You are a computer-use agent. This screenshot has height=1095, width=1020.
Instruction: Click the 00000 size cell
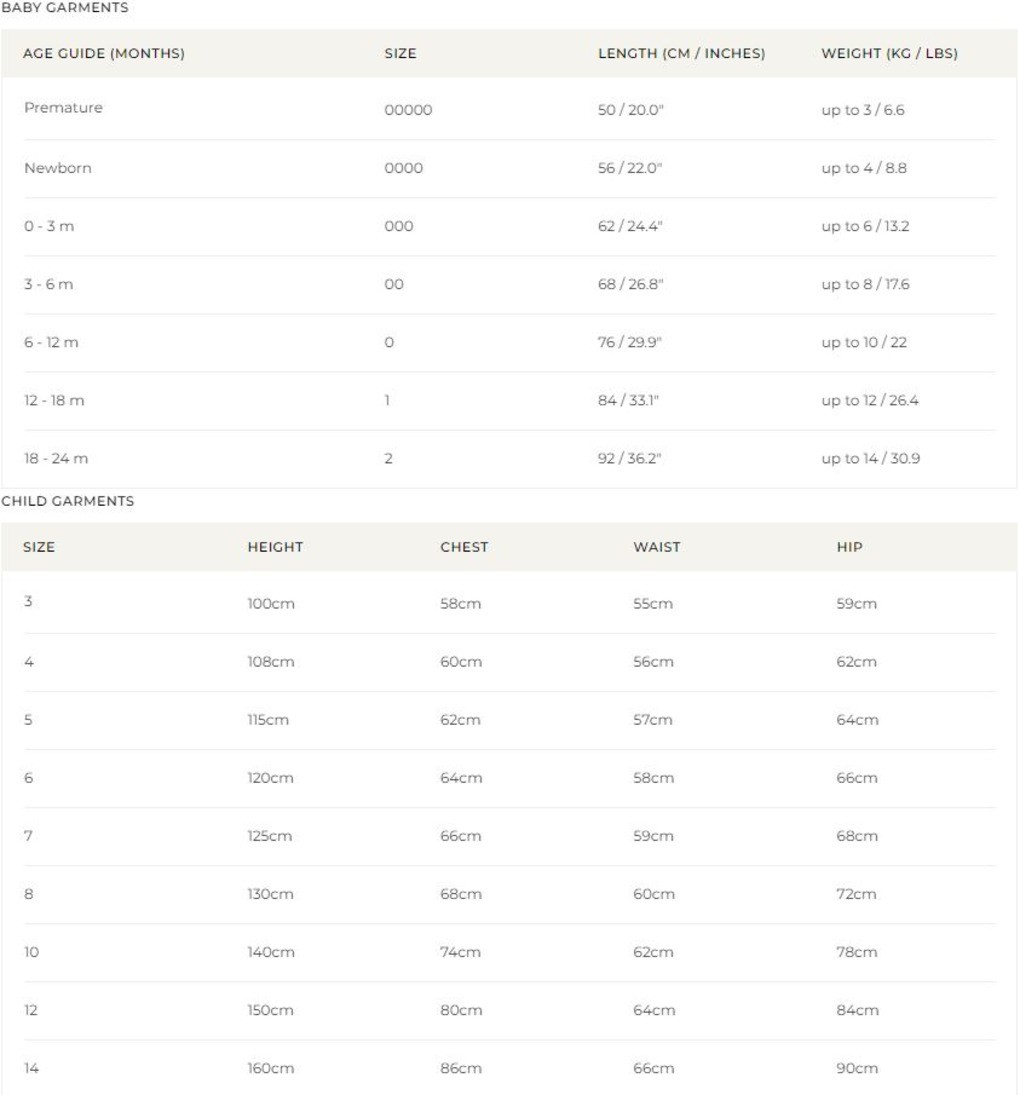(408, 110)
